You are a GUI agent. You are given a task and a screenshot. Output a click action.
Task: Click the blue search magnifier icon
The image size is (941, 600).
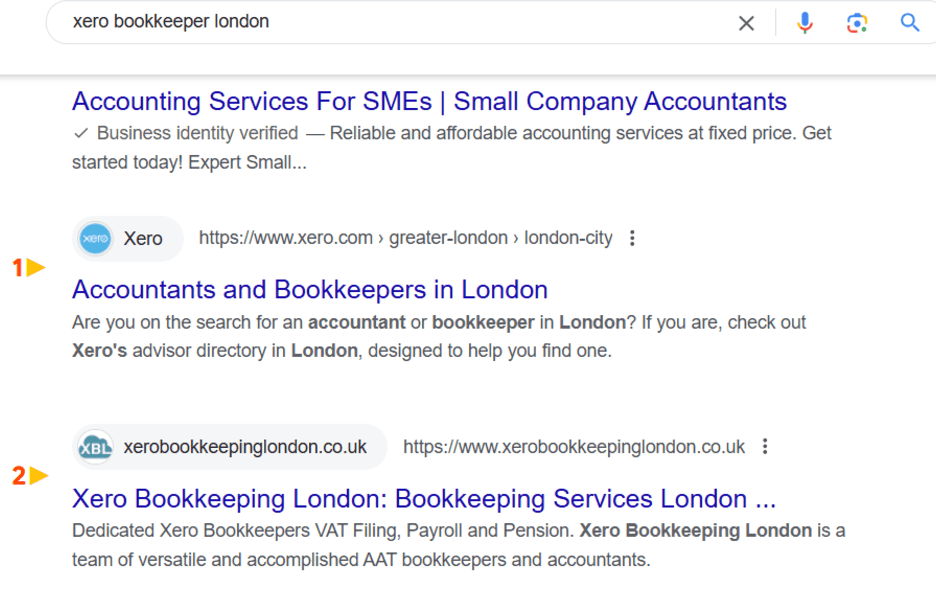(x=909, y=22)
